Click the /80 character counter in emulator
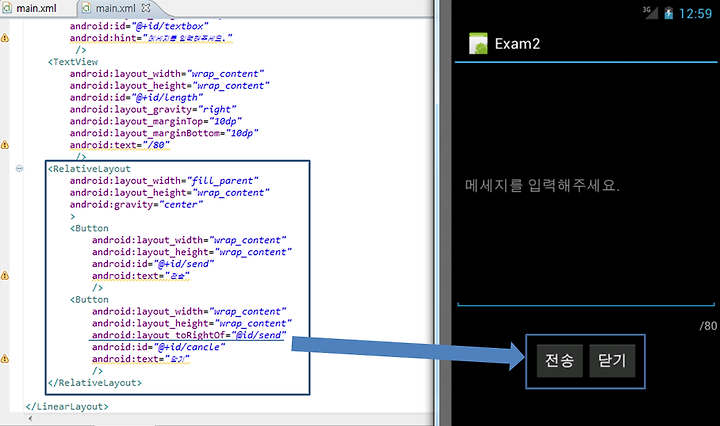 tap(708, 325)
